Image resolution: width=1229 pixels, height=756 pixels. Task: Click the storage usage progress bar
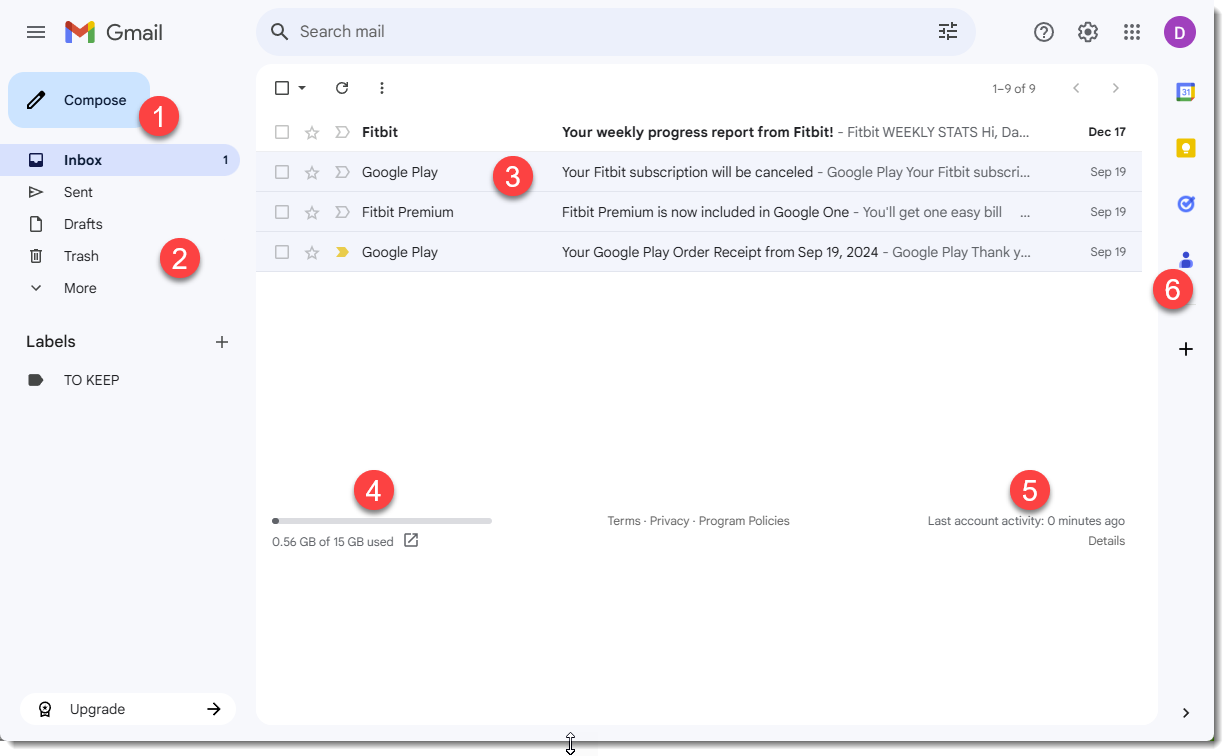point(382,521)
